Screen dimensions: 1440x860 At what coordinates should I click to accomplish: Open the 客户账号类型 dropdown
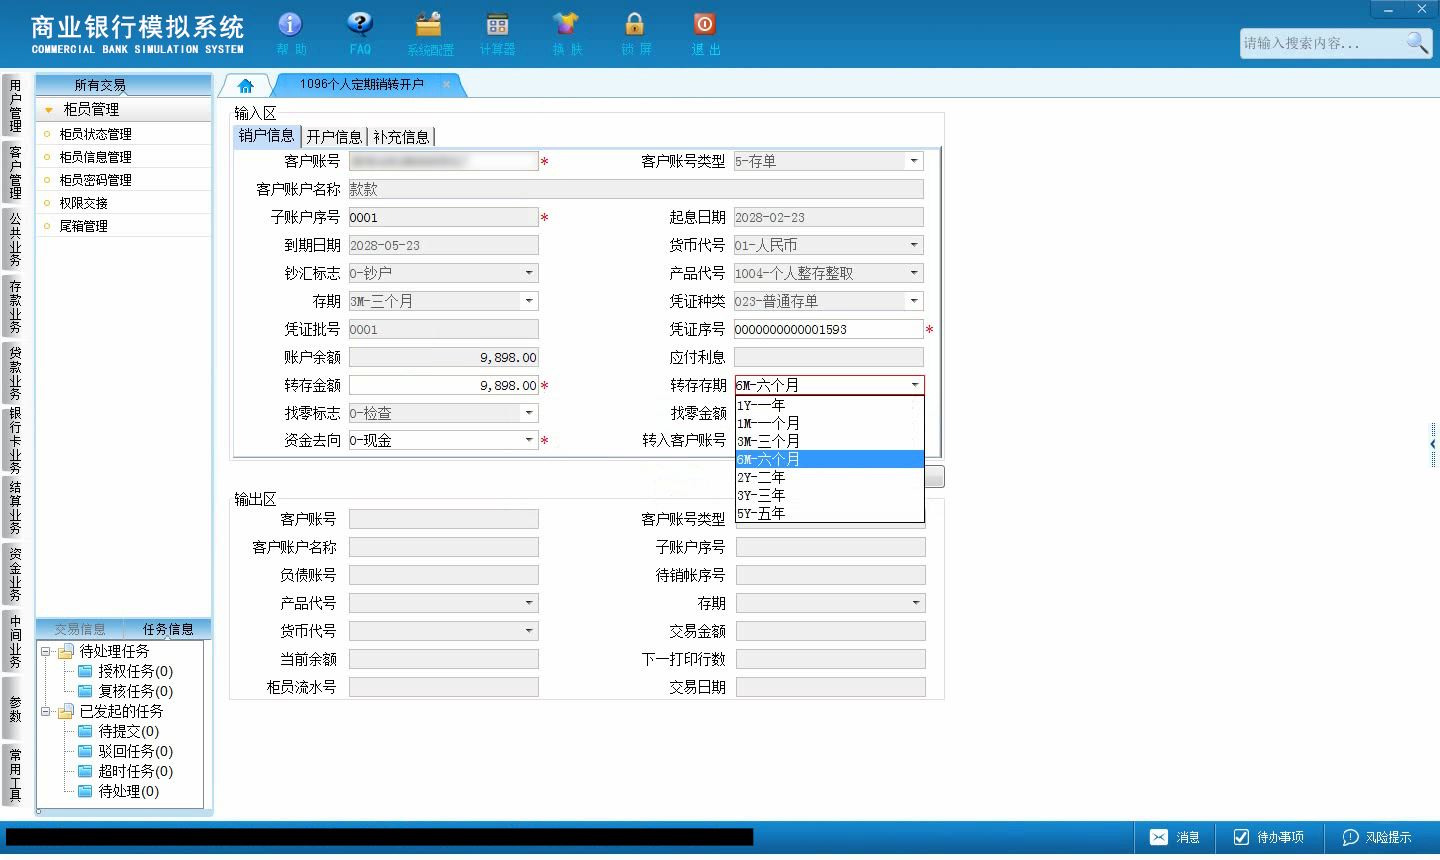pyautogui.click(x=914, y=161)
